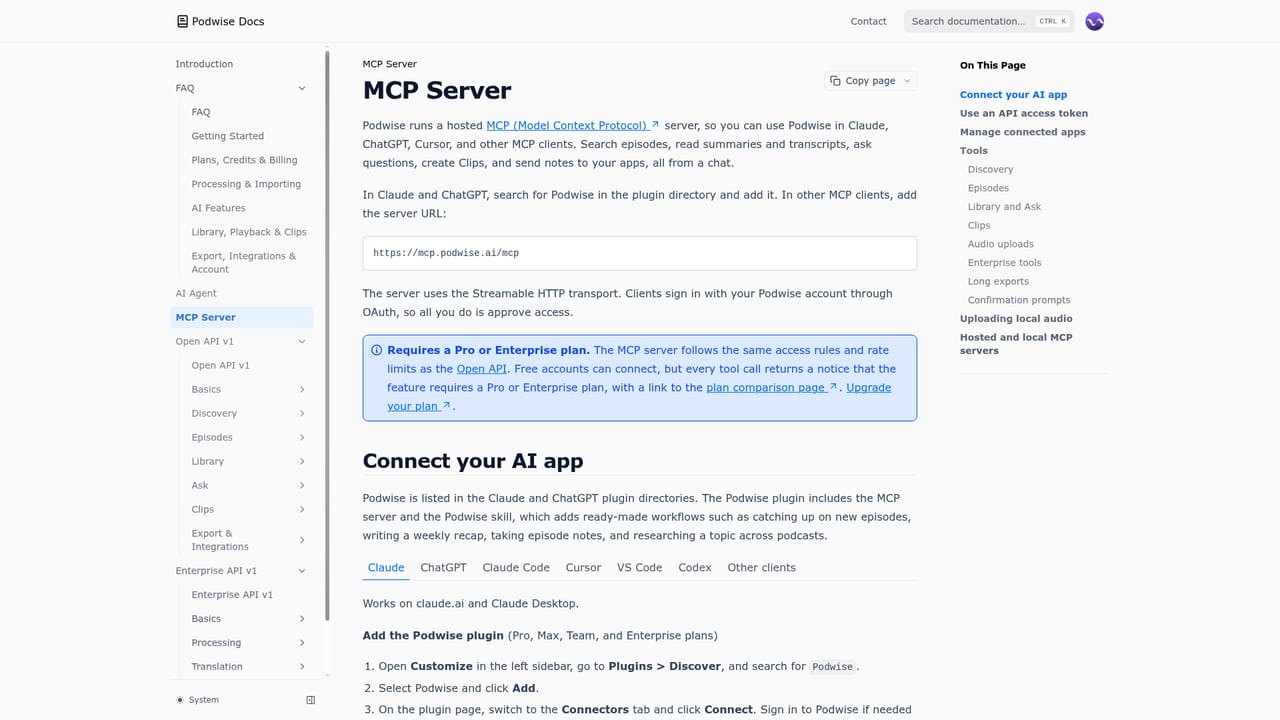Switch to the Claude Code tab
Viewport: 1280px width, 720px height.
pyautogui.click(x=516, y=567)
